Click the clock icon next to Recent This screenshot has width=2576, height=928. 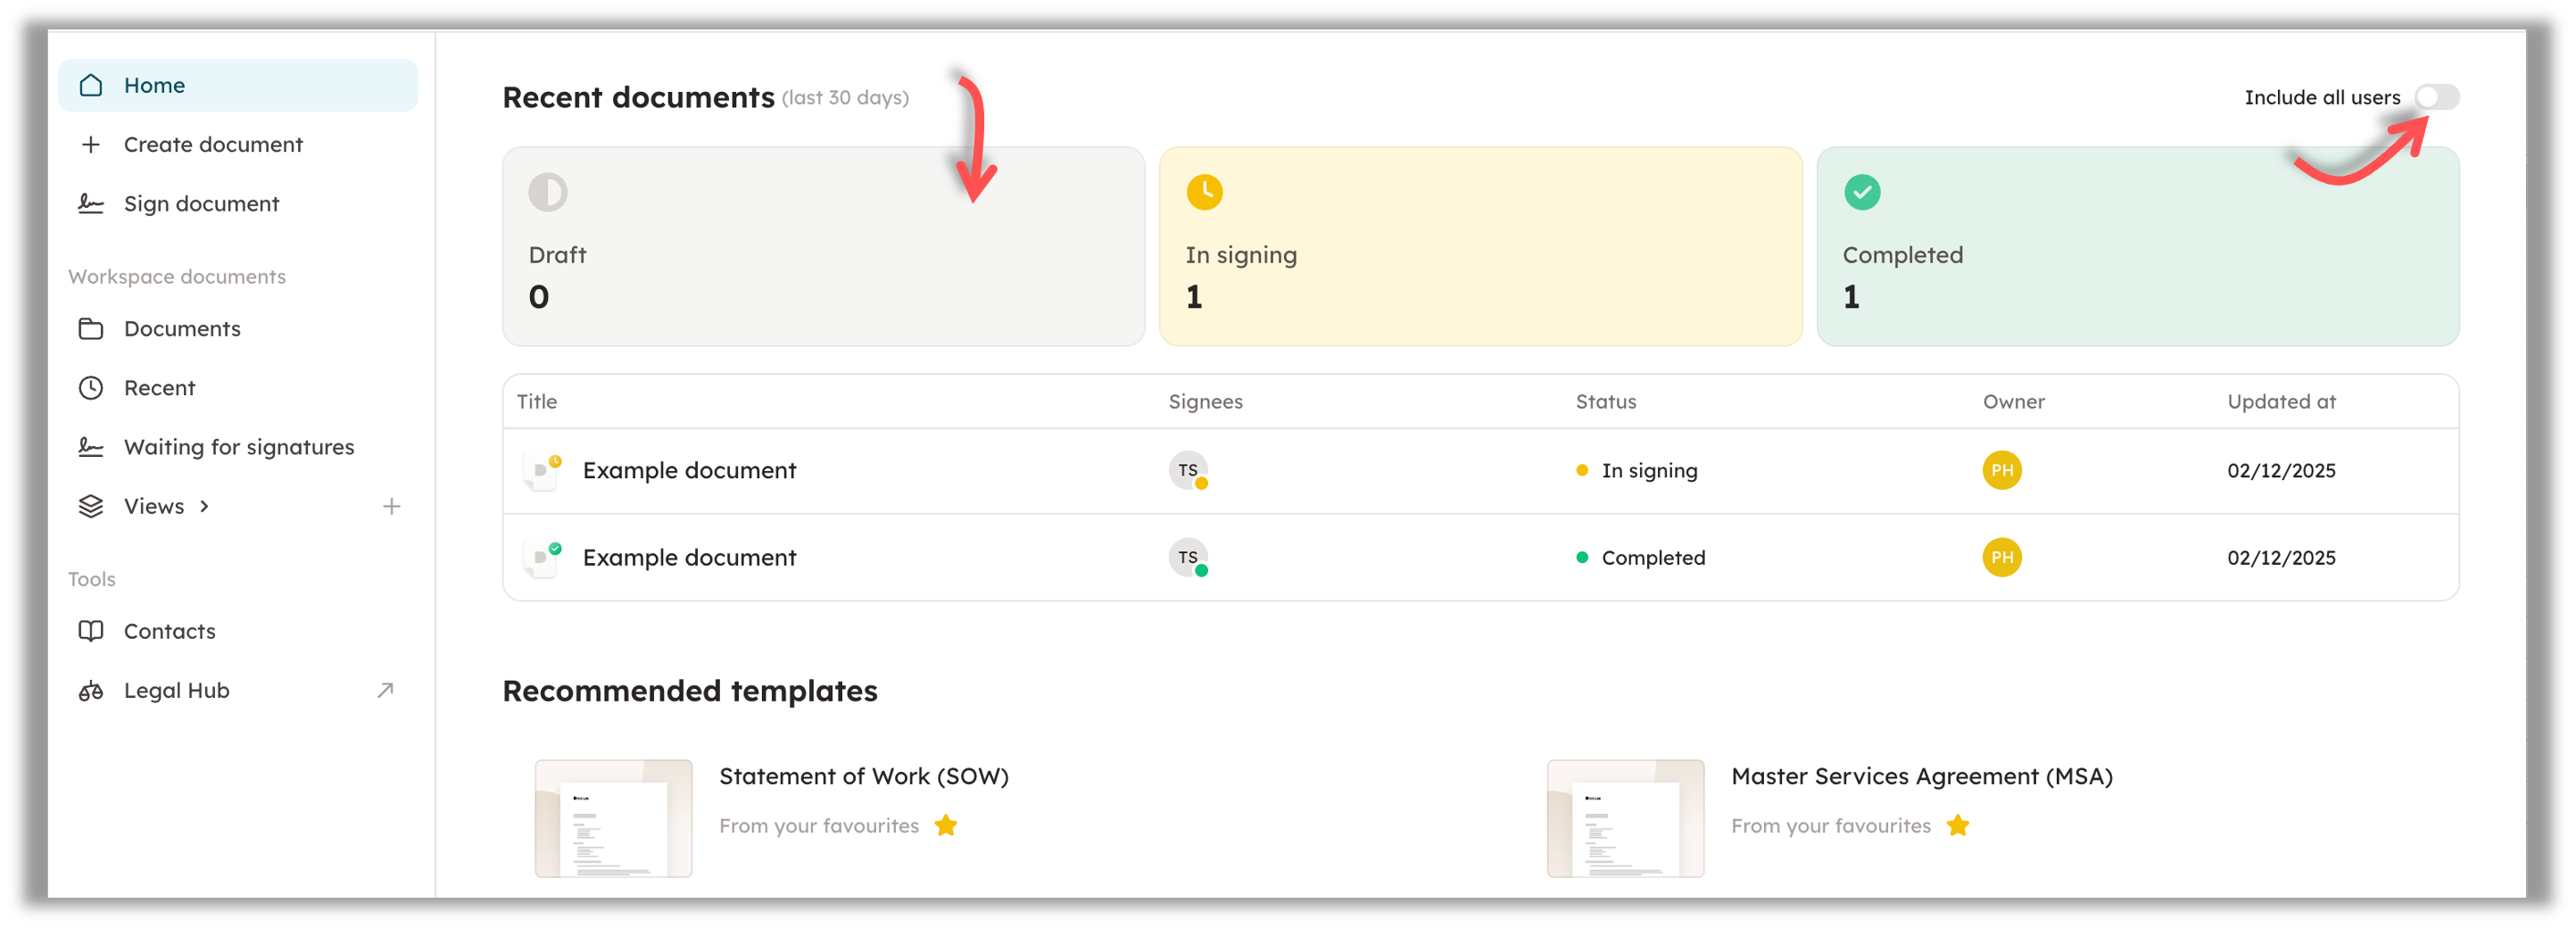pos(91,387)
